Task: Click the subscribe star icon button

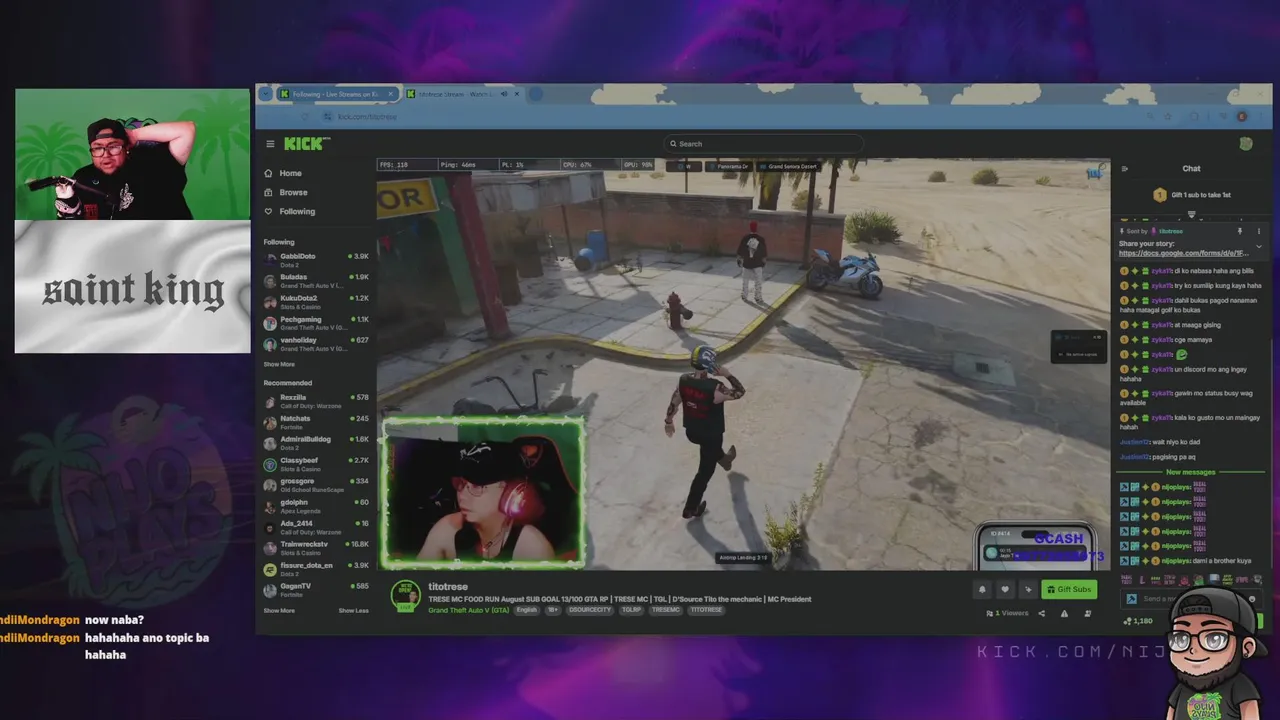Action: tap(1028, 589)
